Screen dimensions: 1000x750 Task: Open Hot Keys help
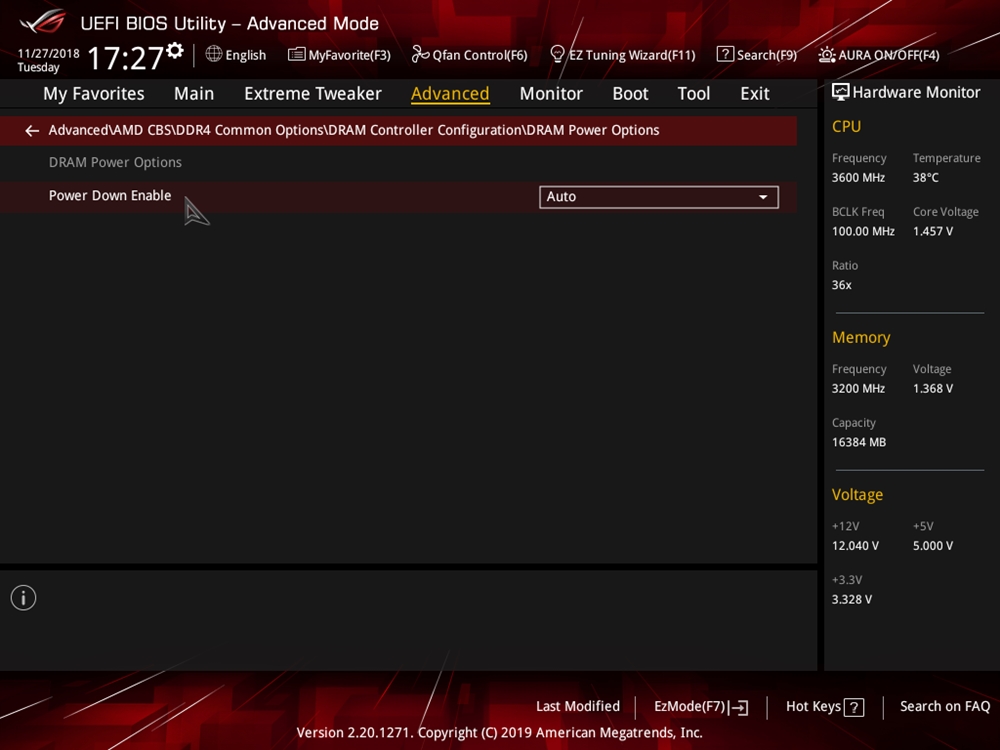(x=825, y=707)
